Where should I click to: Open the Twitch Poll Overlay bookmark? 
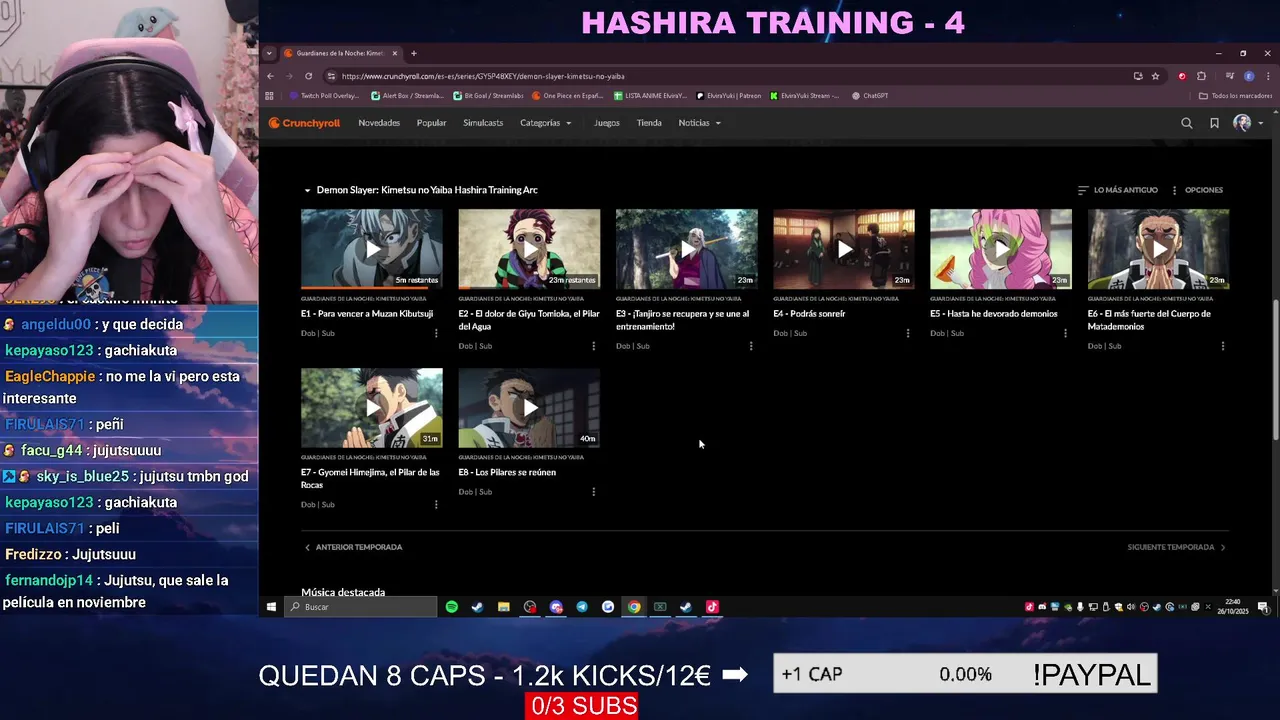(x=325, y=96)
